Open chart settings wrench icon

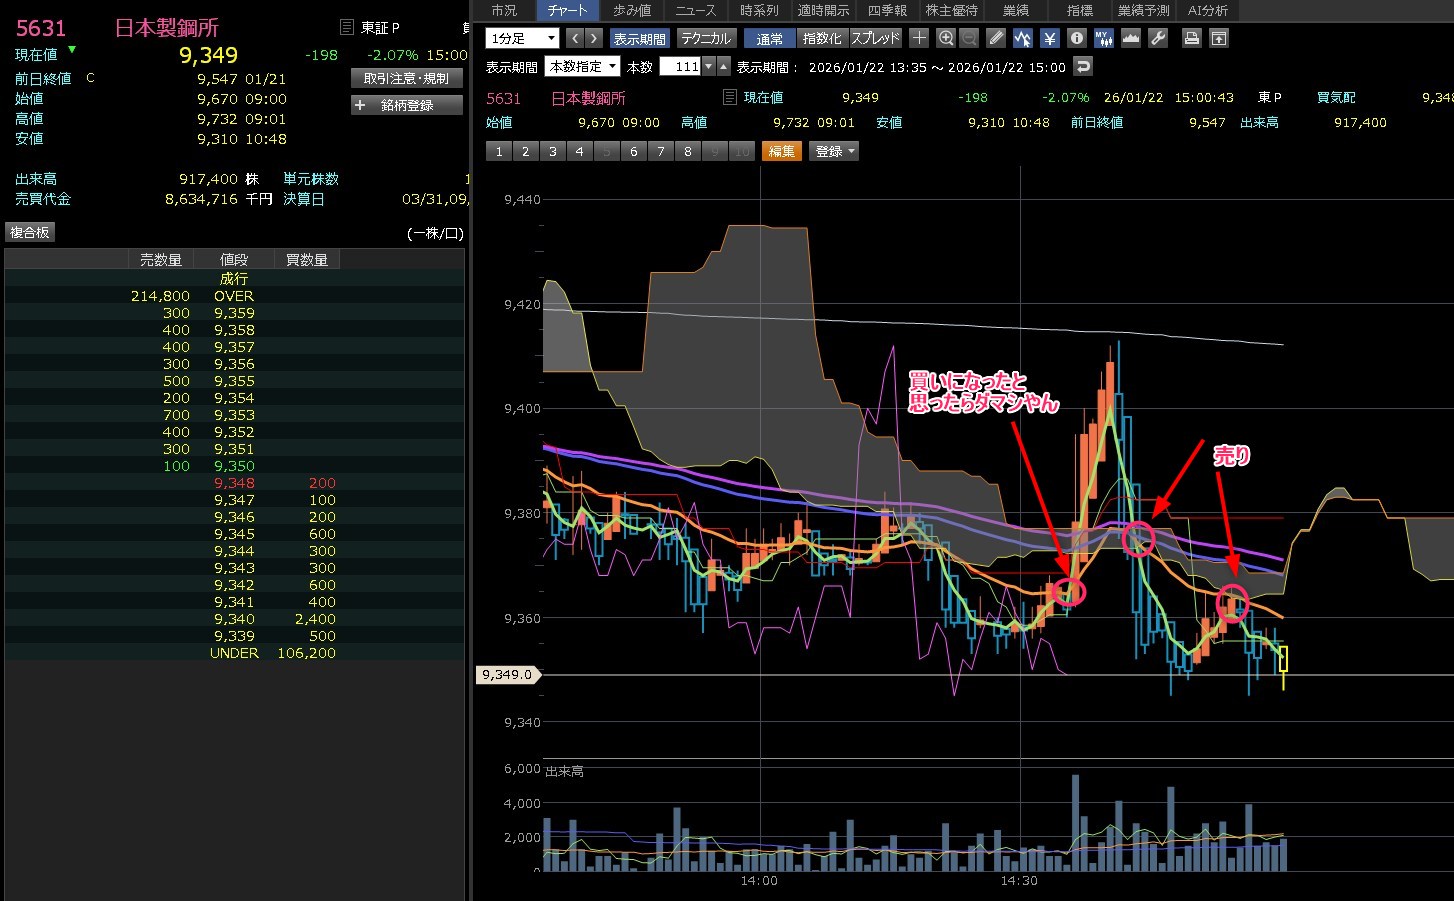pos(1158,38)
